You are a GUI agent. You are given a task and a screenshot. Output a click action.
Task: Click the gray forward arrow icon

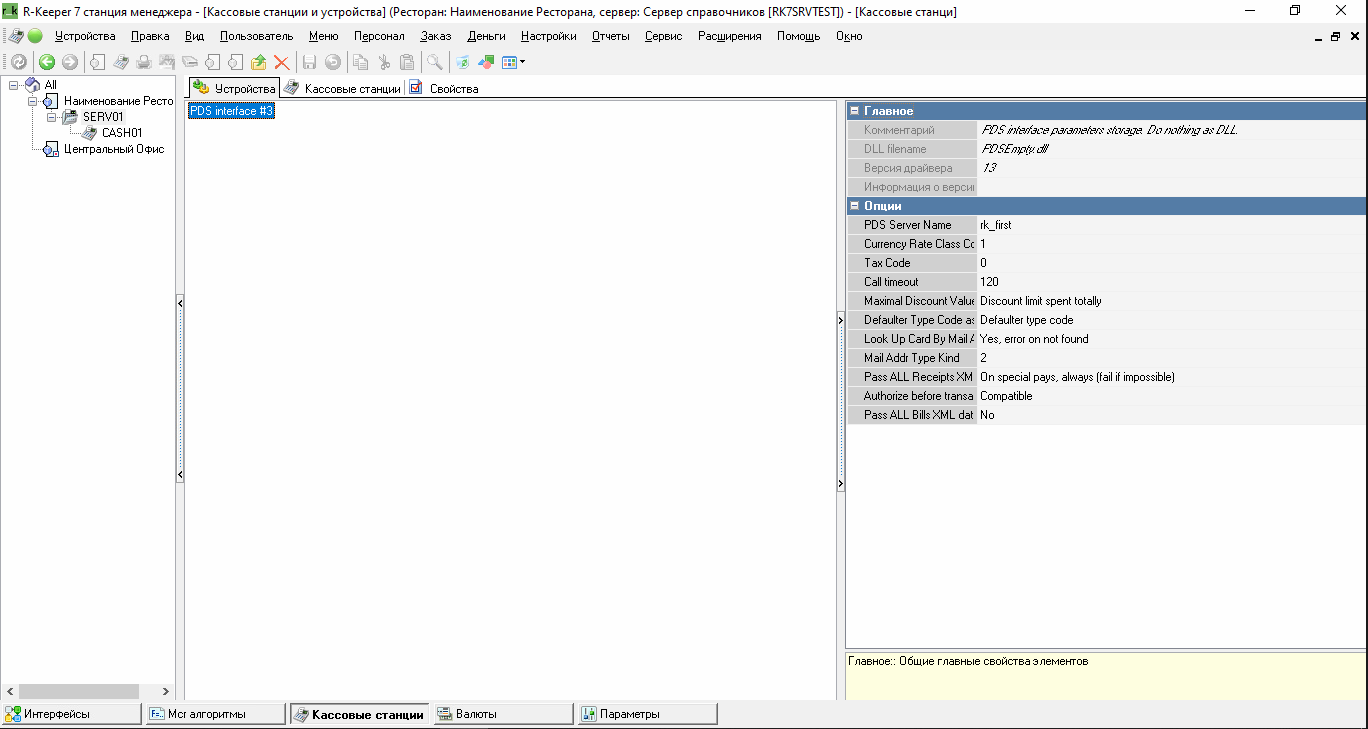pos(69,62)
